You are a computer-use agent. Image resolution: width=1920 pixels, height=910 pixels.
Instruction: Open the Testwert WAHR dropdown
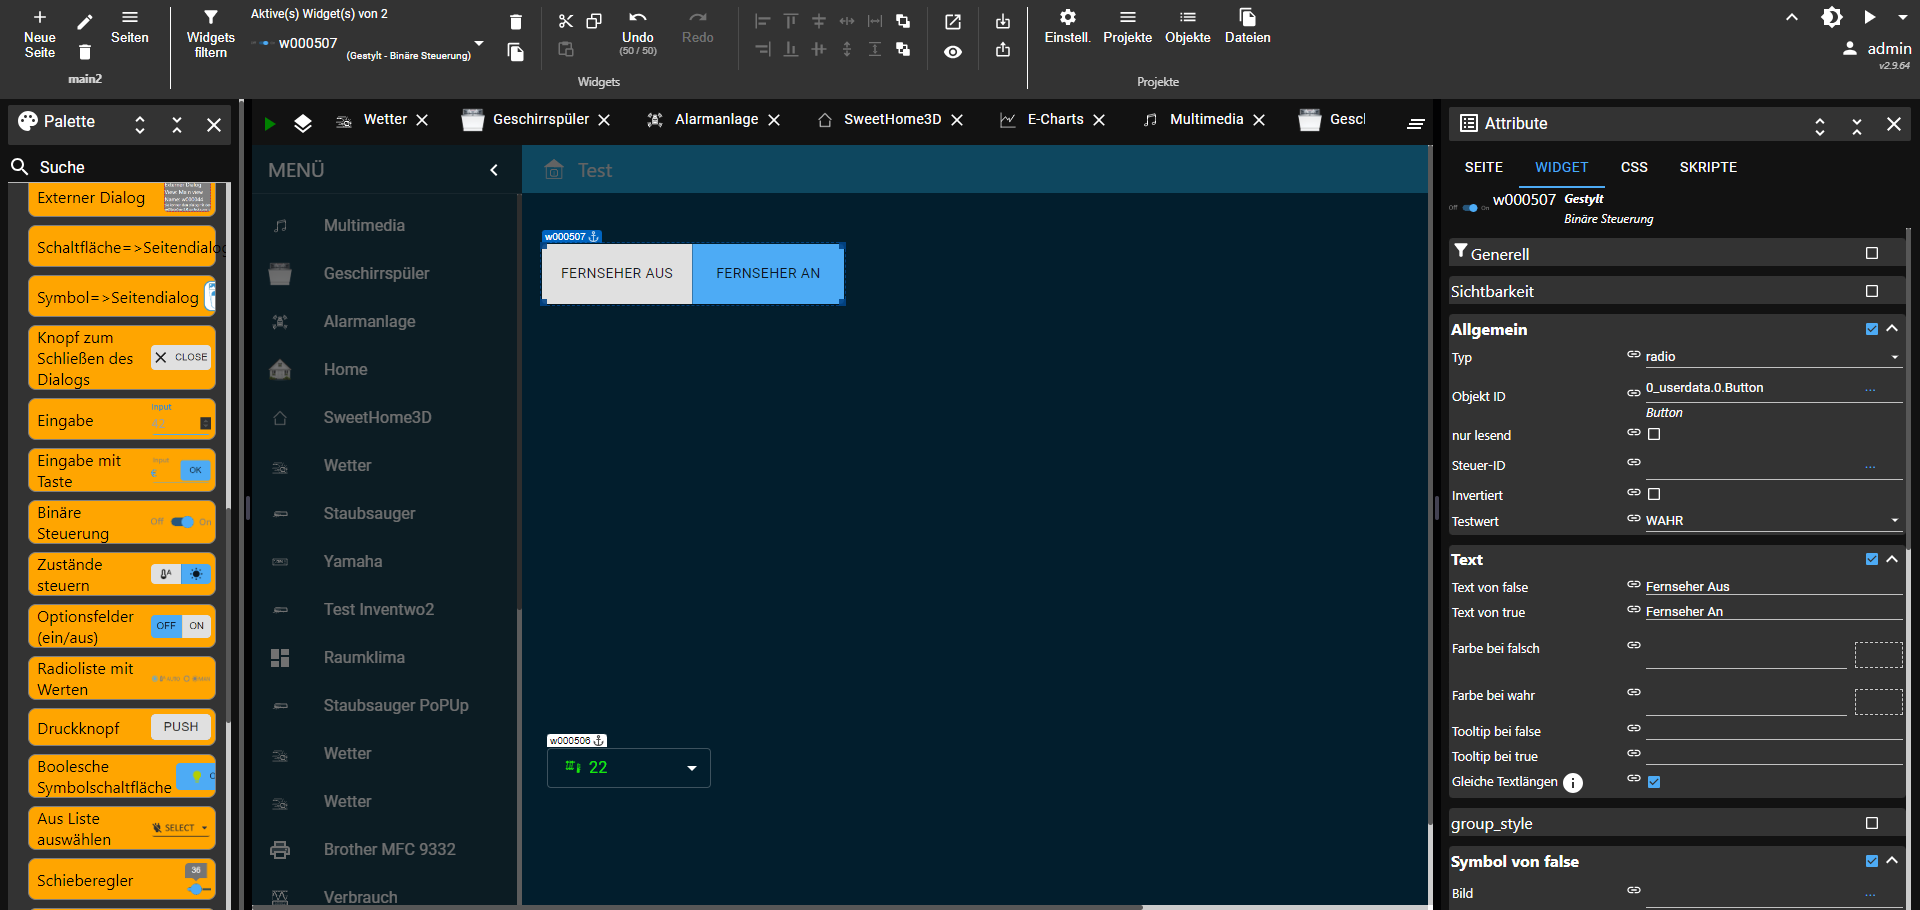click(1772, 521)
